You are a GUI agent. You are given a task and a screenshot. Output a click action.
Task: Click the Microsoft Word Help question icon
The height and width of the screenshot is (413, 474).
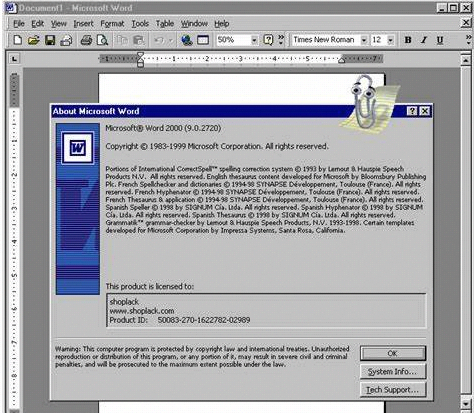[x=268, y=40]
